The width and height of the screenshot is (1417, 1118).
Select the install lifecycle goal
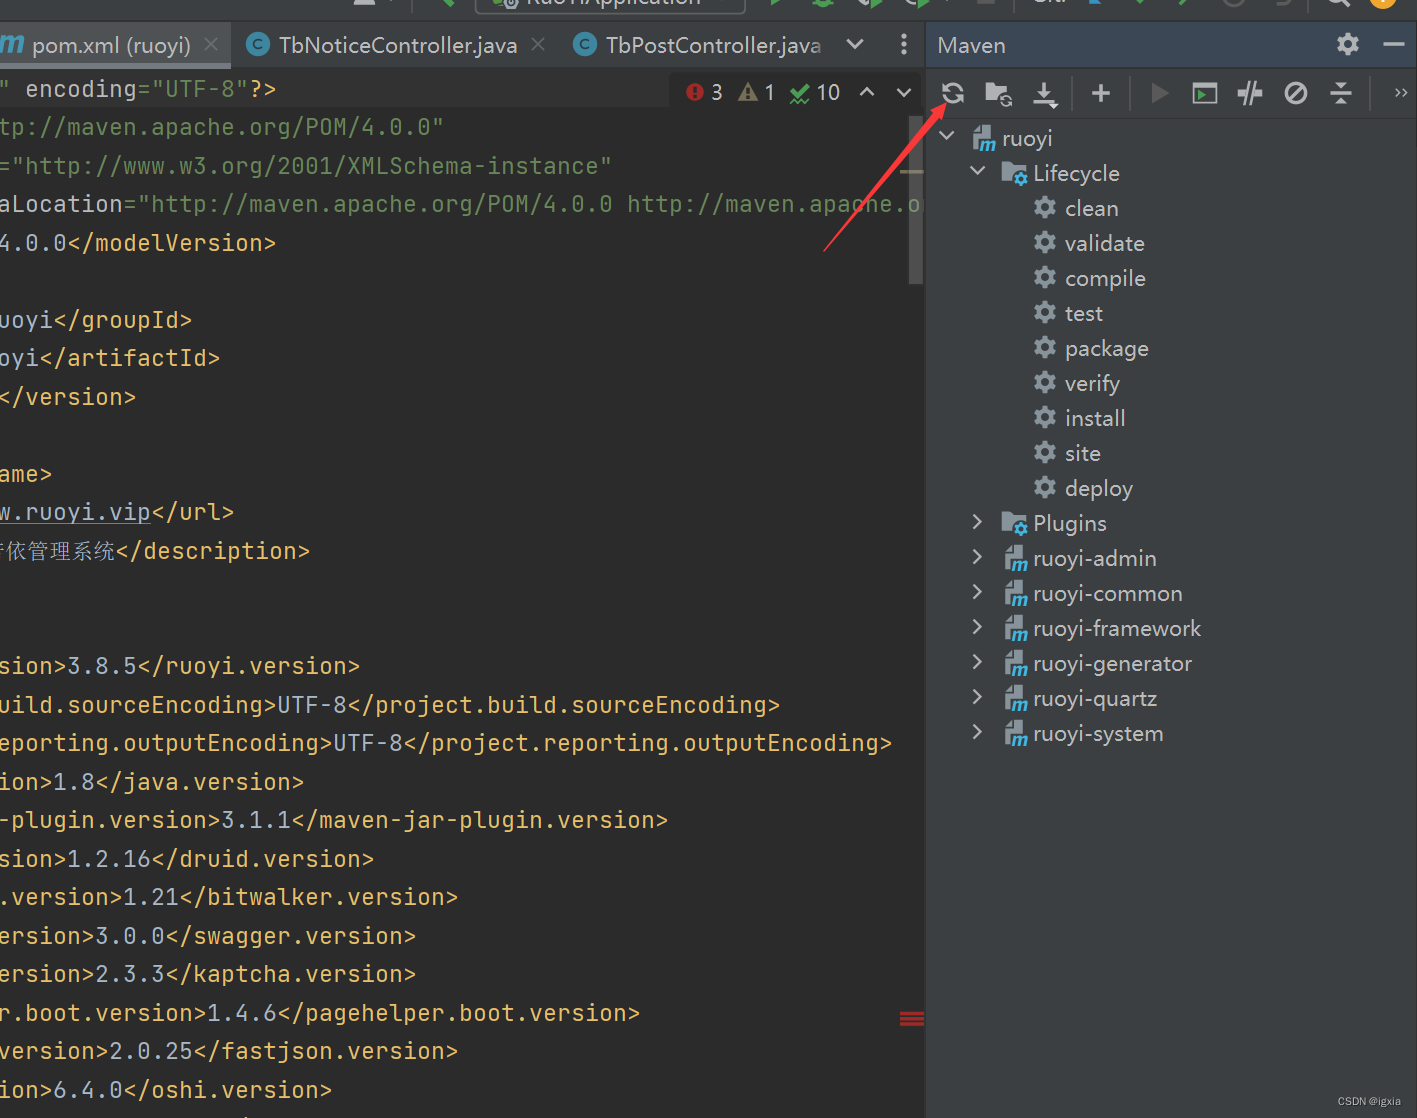[x=1095, y=418]
